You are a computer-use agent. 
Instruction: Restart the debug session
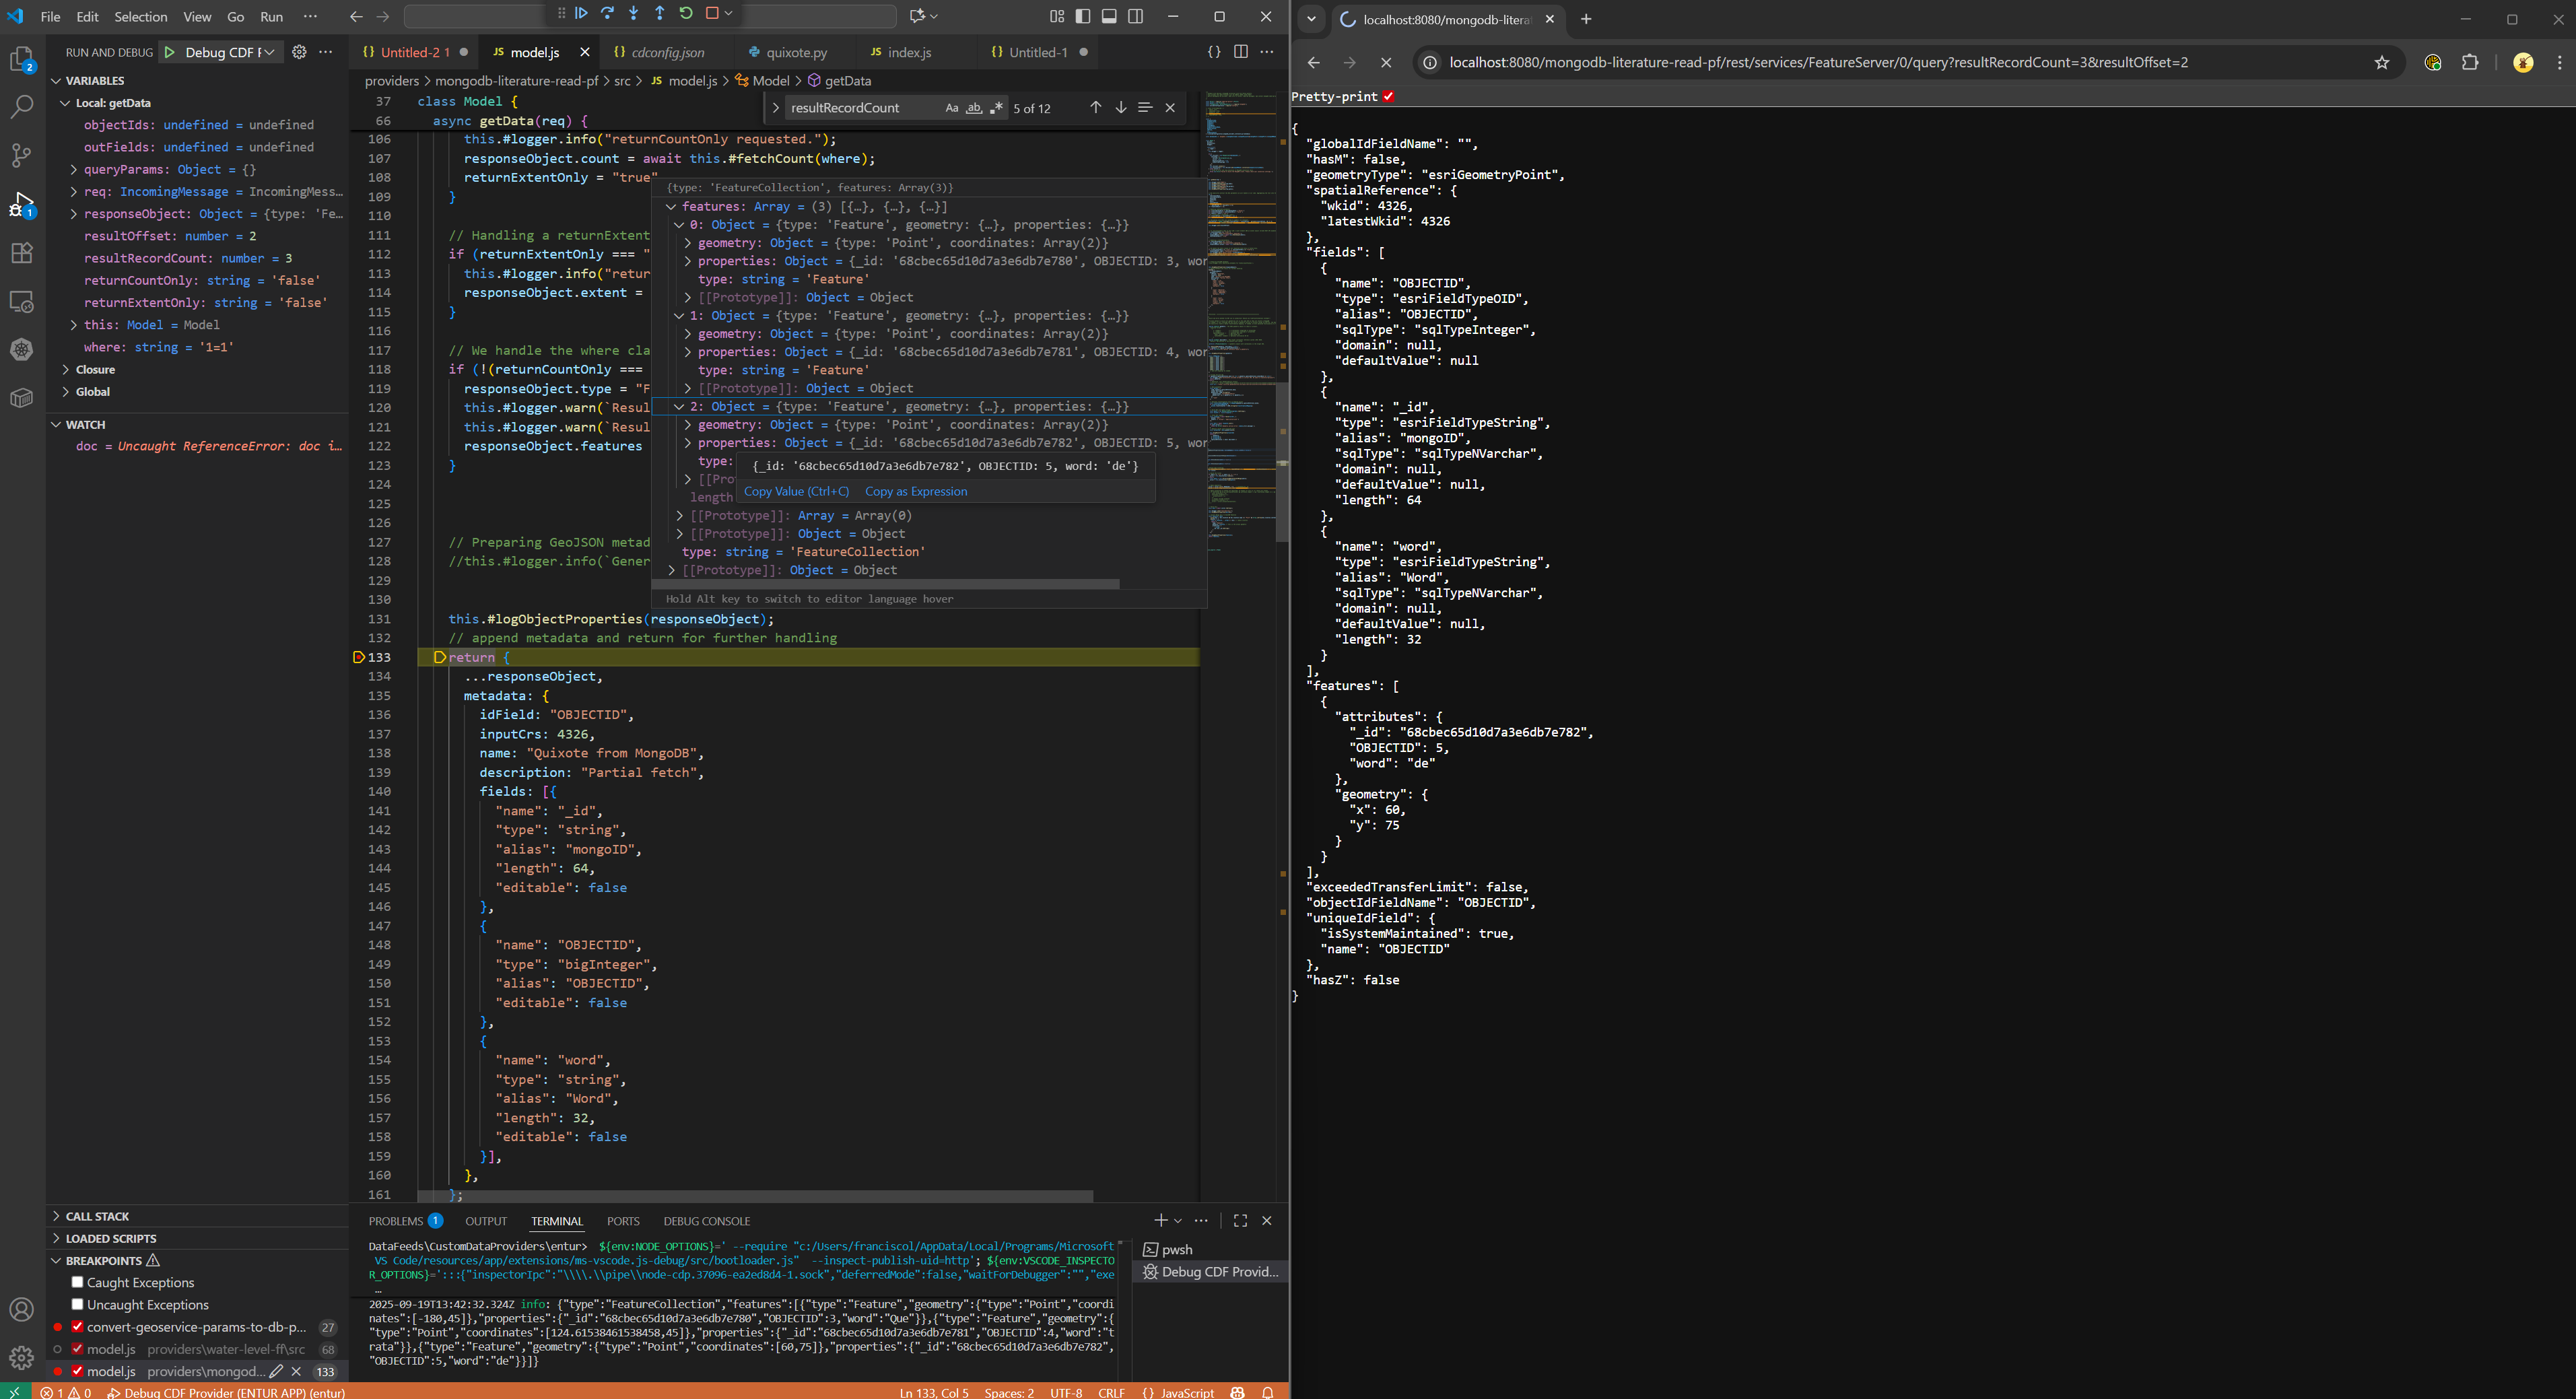[686, 13]
